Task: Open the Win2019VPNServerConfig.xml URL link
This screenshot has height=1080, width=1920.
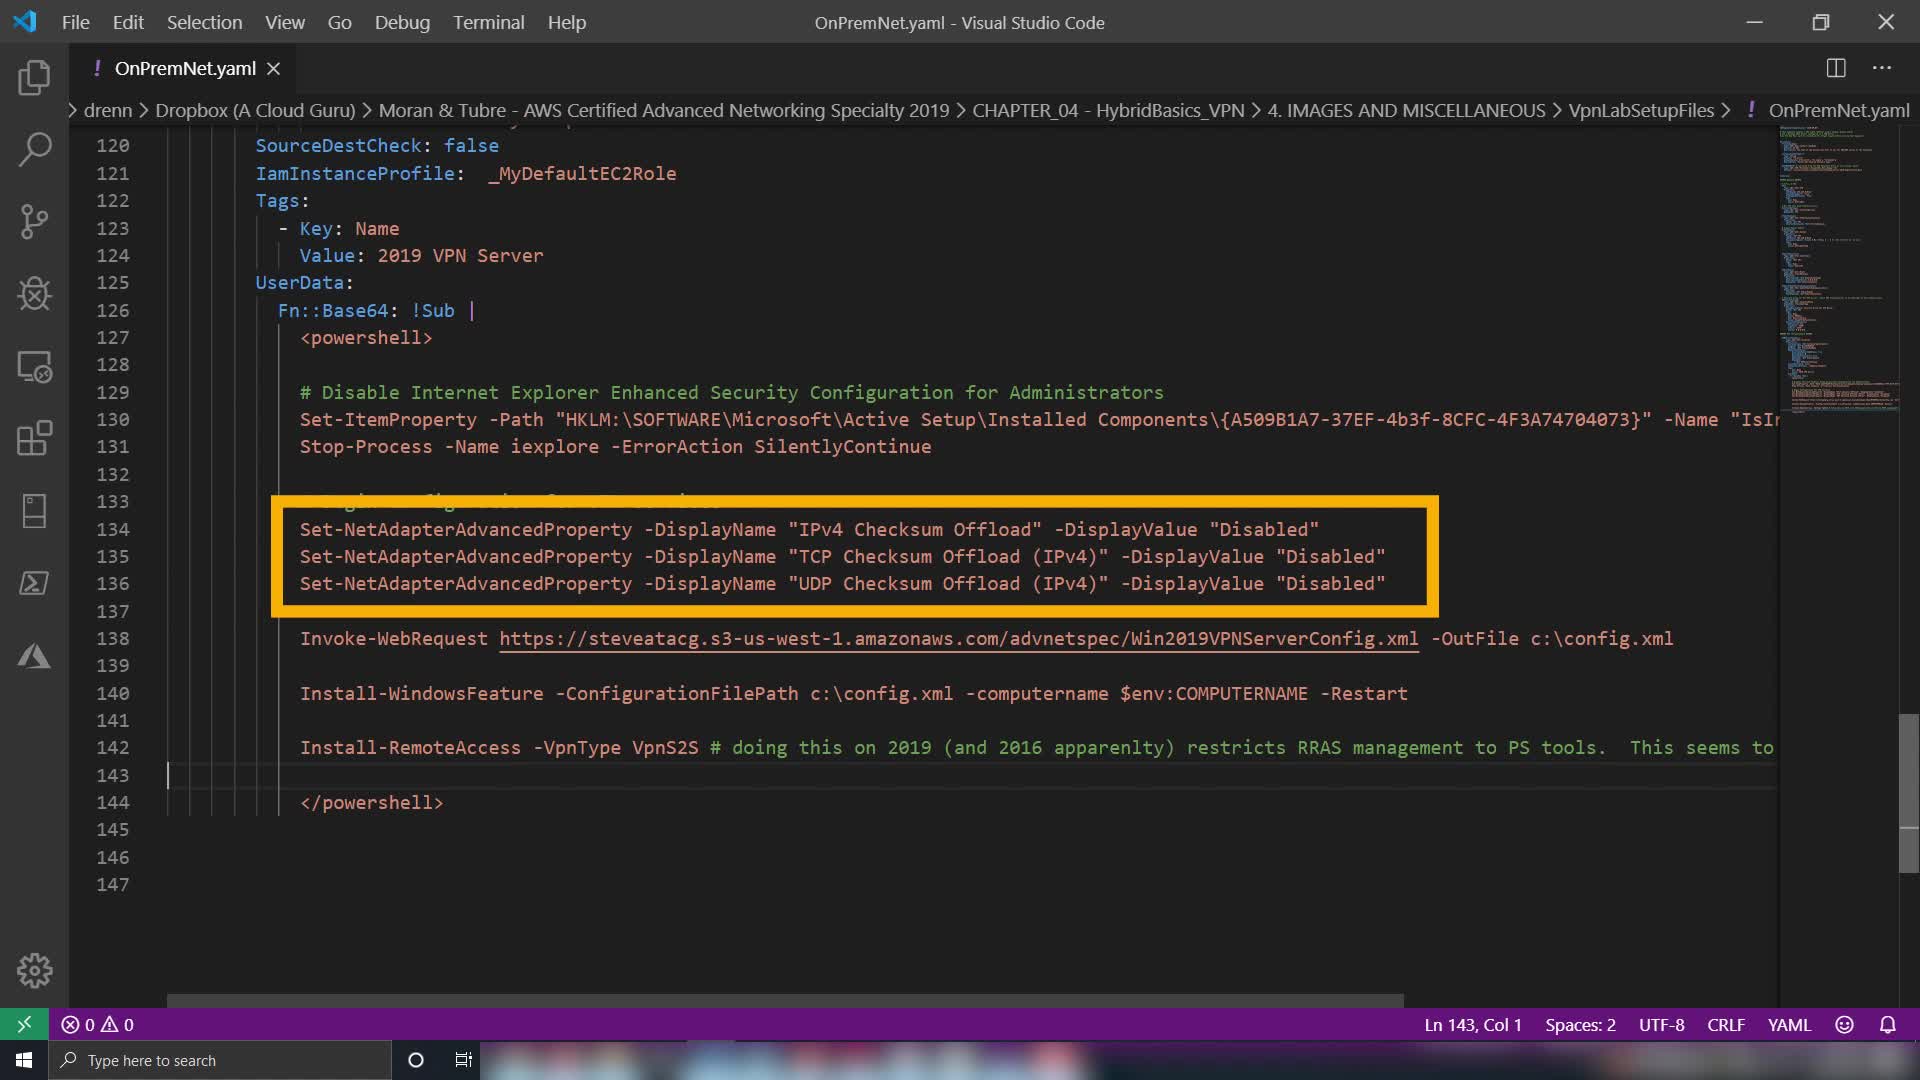Action: click(958, 638)
